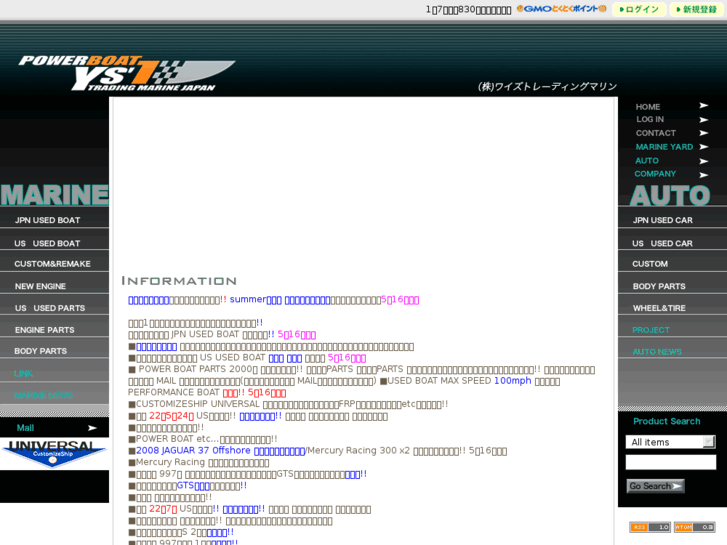Open the GMO Tokutoku Point logo link
The width and height of the screenshot is (727, 545).
(561, 9)
